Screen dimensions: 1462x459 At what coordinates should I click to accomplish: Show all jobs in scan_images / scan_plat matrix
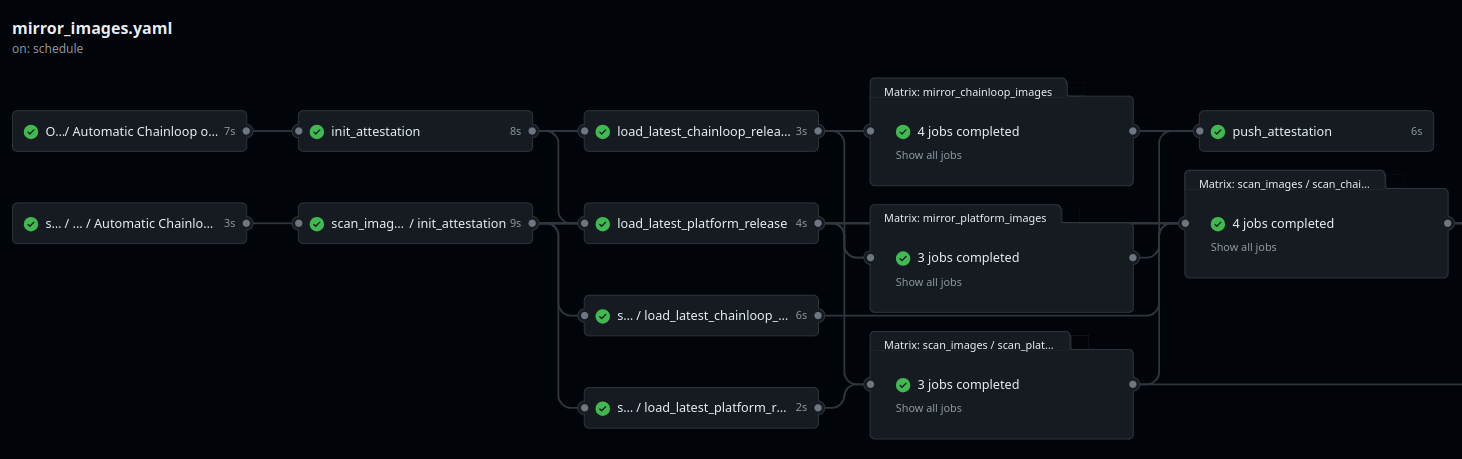click(x=928, y=408)
